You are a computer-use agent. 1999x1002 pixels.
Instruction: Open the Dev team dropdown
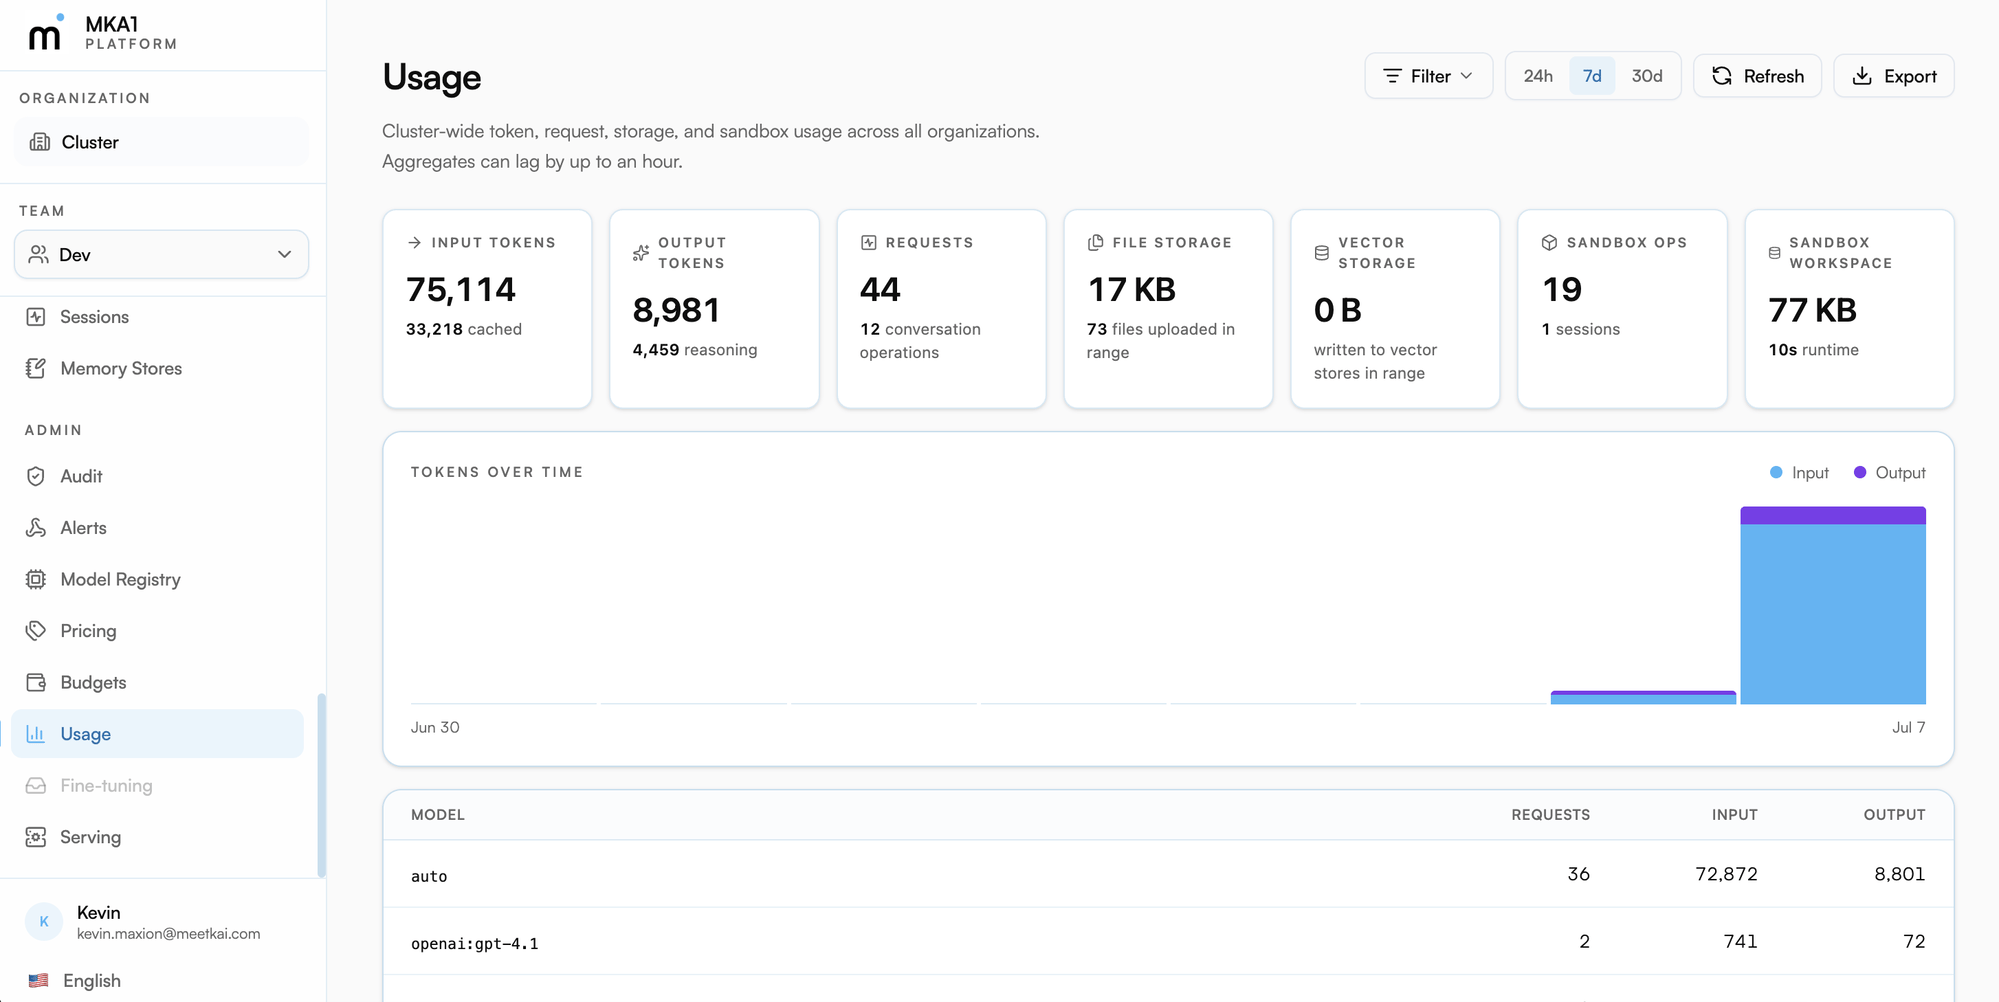(x=161, y=254)
